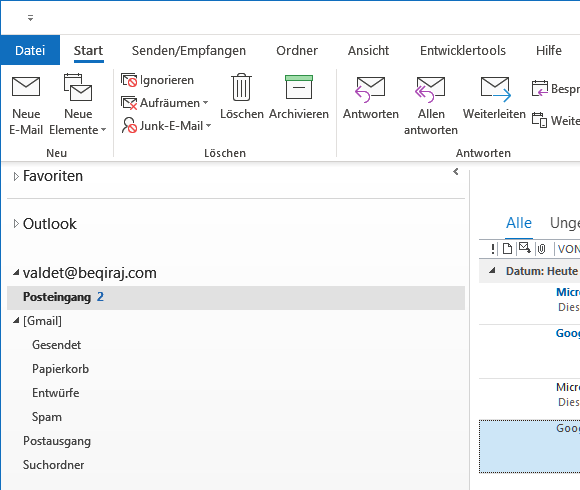This screenshot has width=580, height=490.
Task: Expand the Favoriten section
Action: pos(16,176)
